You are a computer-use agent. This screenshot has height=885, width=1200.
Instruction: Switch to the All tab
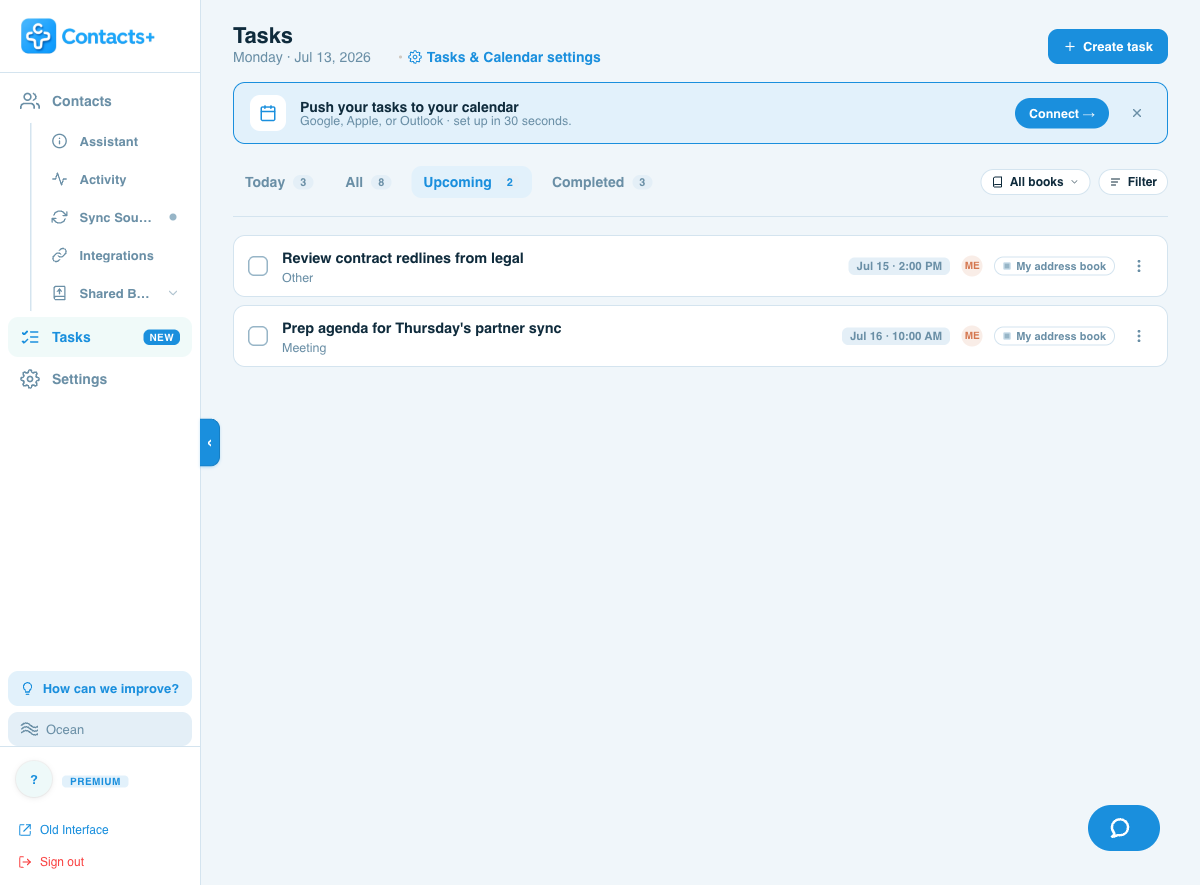(x=367, y=182)
